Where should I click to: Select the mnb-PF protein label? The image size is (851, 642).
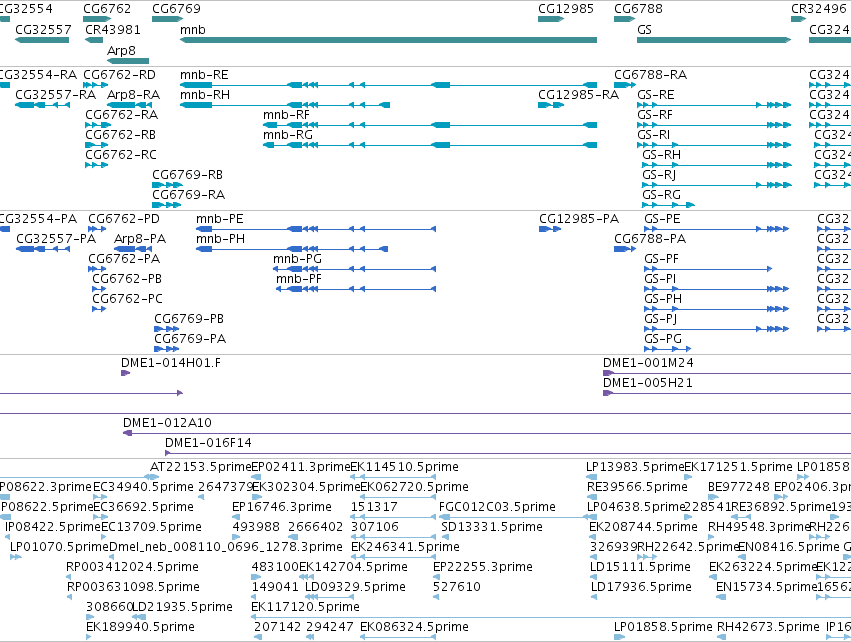[299, 279]
